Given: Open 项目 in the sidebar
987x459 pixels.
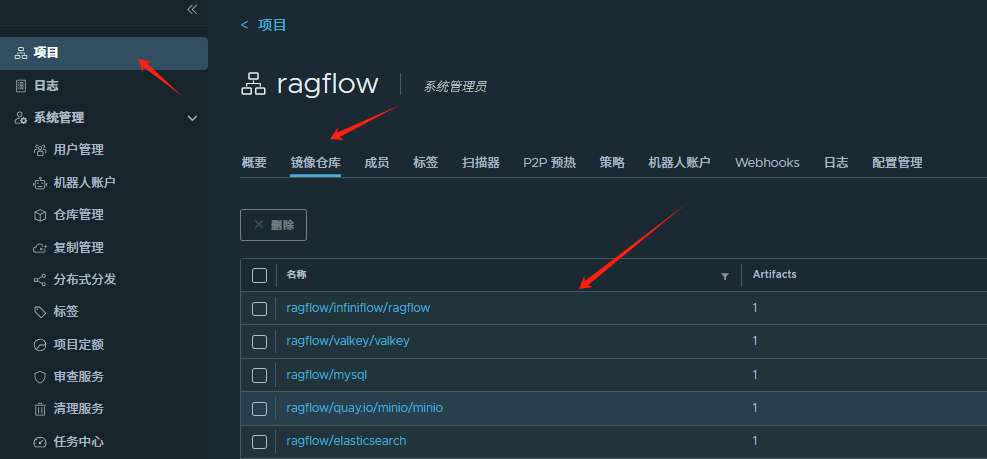Looking at the screenshot, I should click(104, 53).
